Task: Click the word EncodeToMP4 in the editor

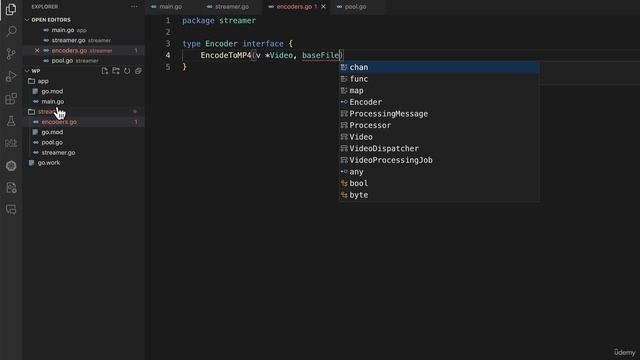Action: [226, 55]
